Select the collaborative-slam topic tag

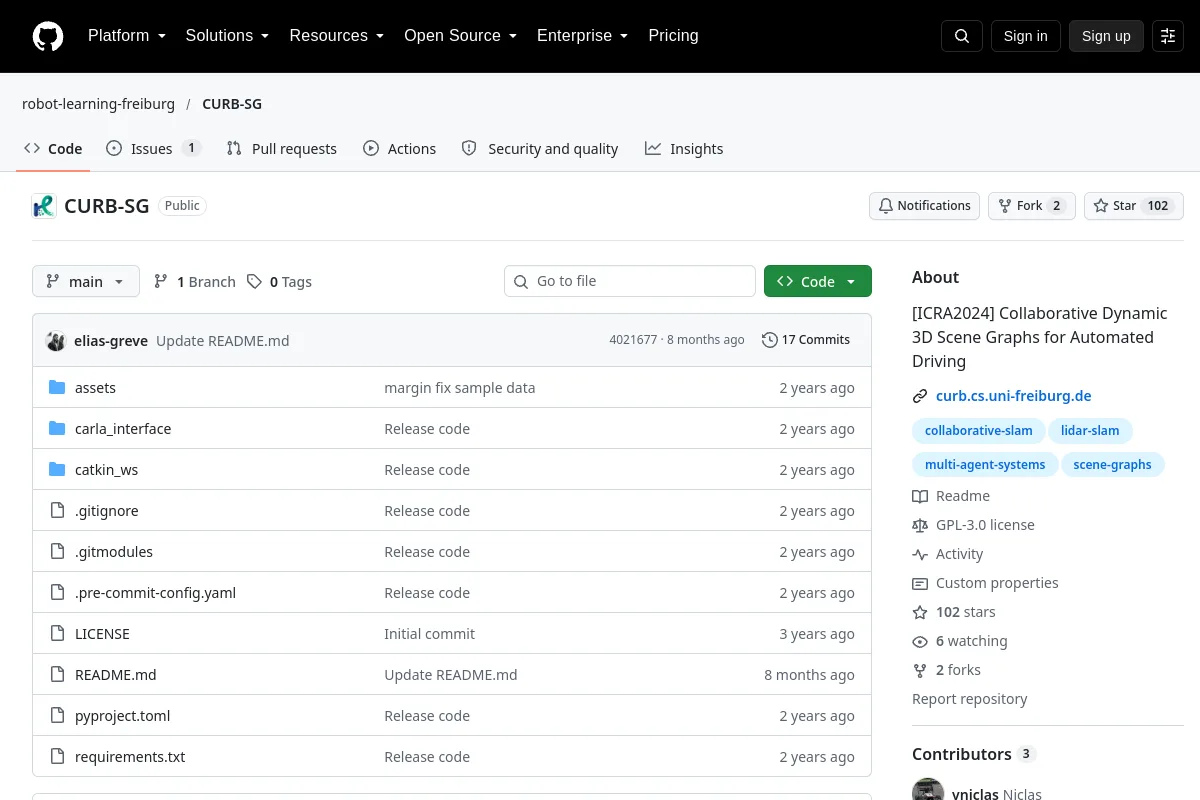(978, 431)
